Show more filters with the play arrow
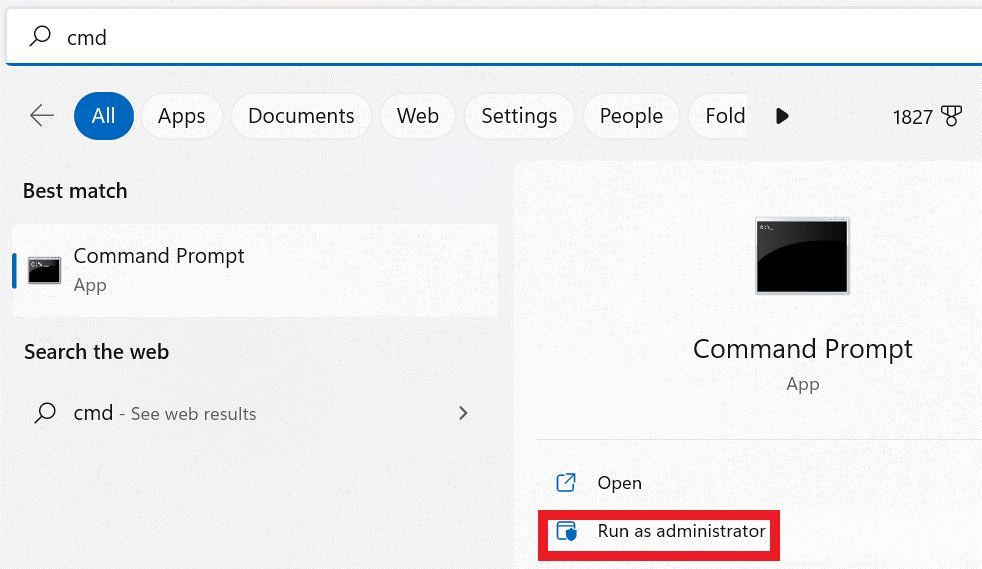Viewport: 982px width, 569px height. point(782,116)
